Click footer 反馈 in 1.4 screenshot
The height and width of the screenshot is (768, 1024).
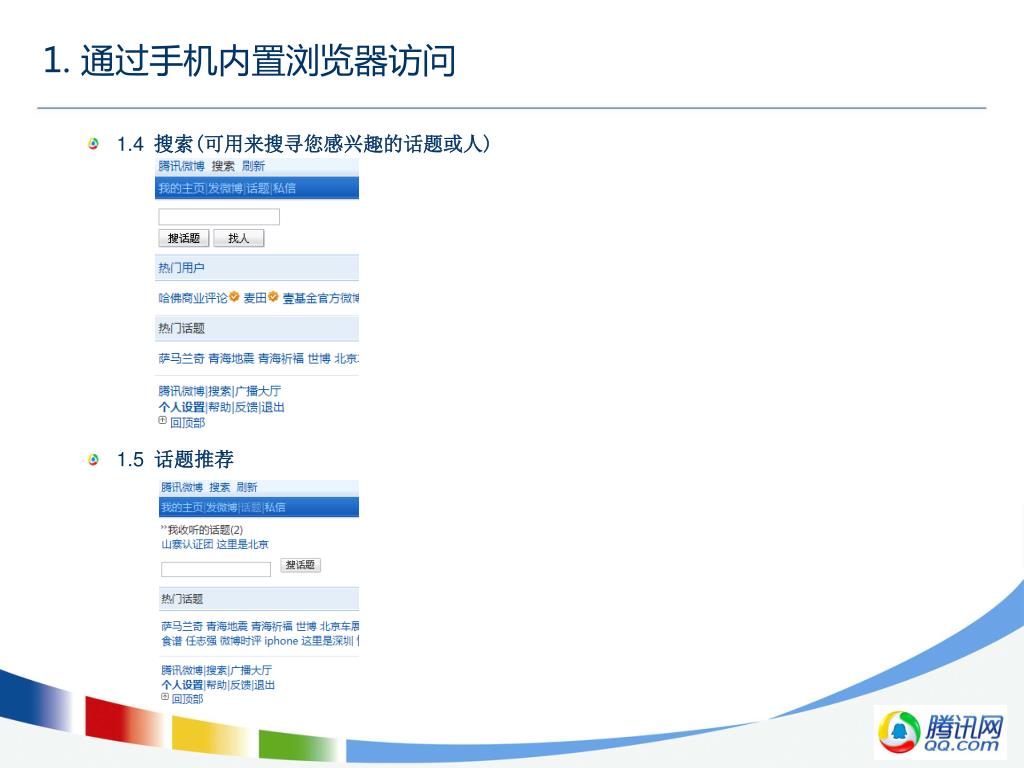[246, 408]
